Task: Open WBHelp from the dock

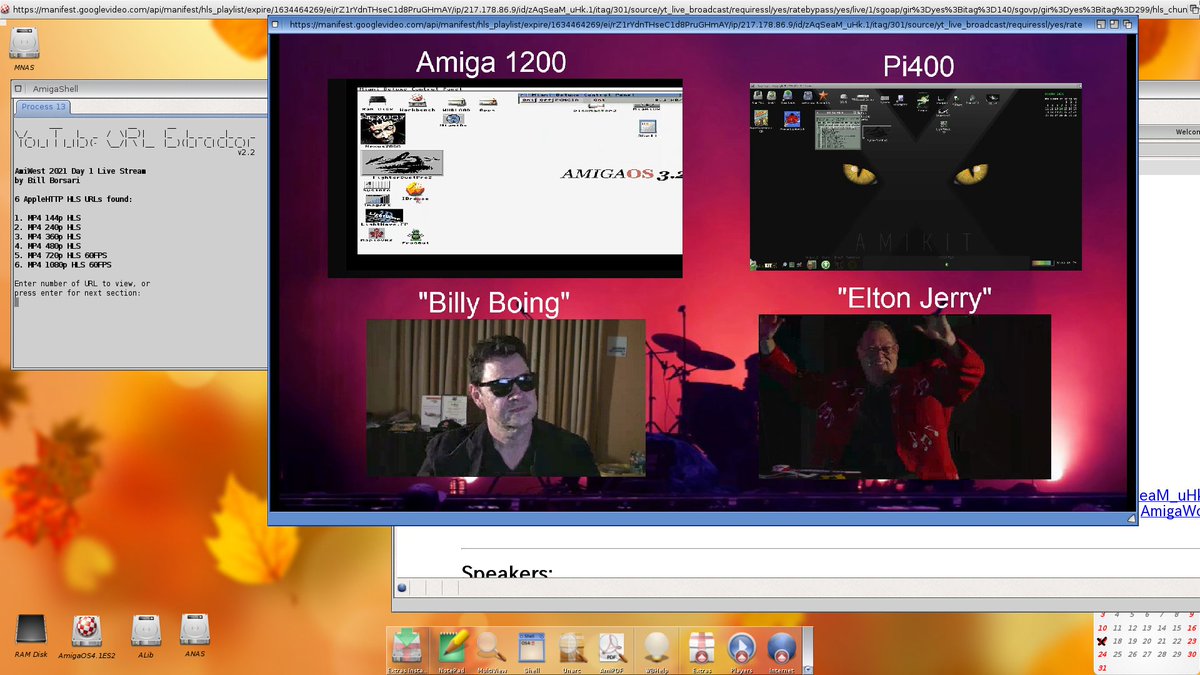Action: pos(656,651)
